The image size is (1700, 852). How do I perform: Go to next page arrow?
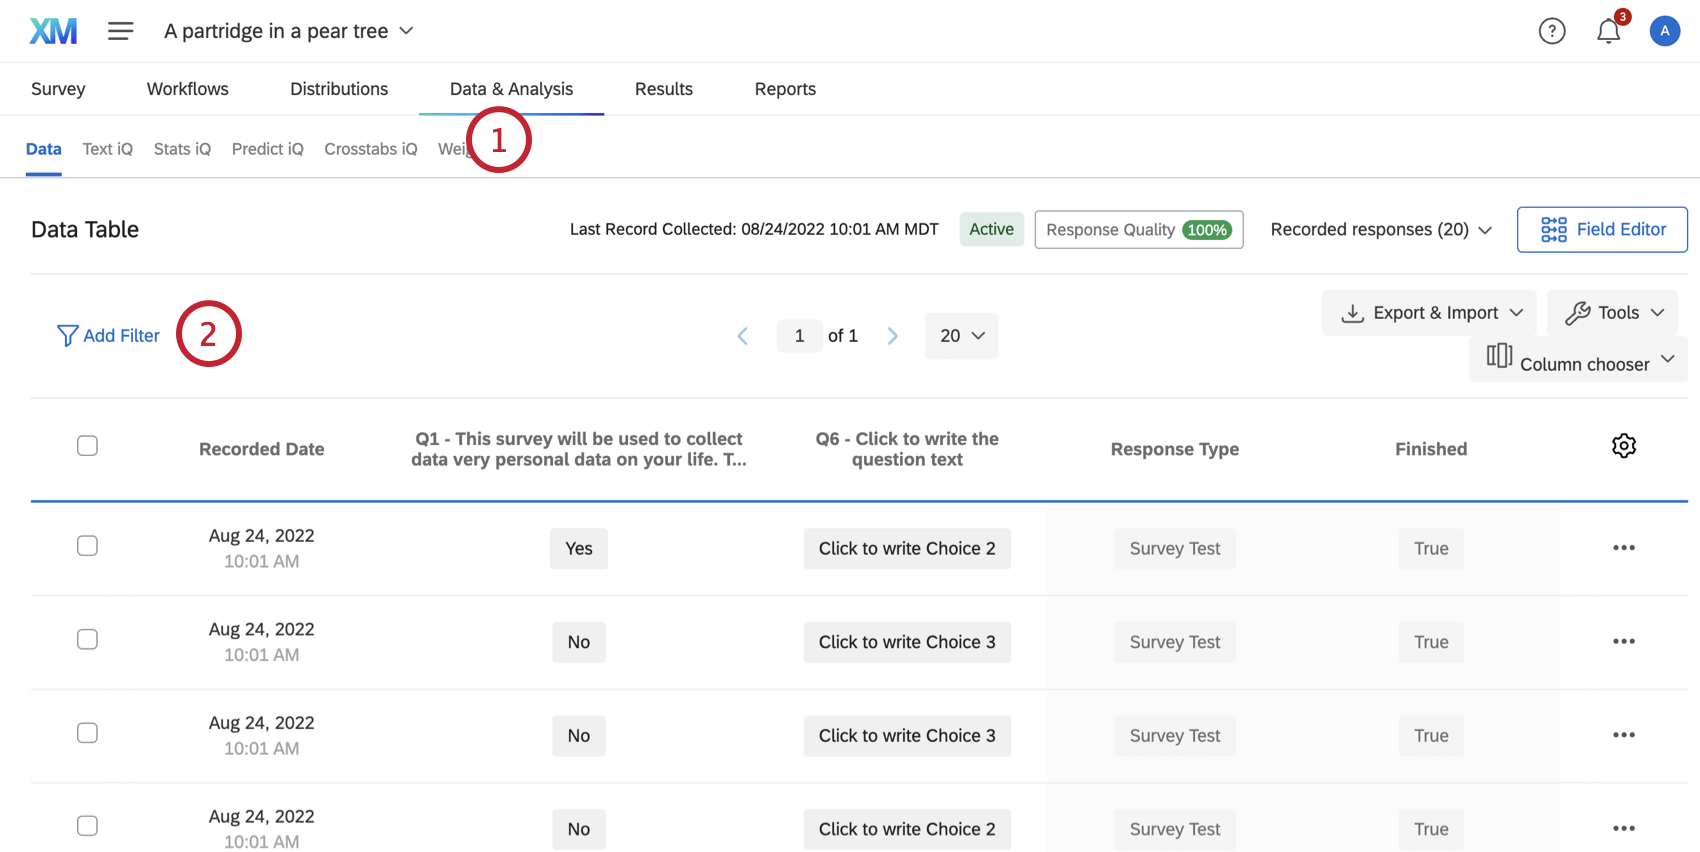click(x=892, y=336)
